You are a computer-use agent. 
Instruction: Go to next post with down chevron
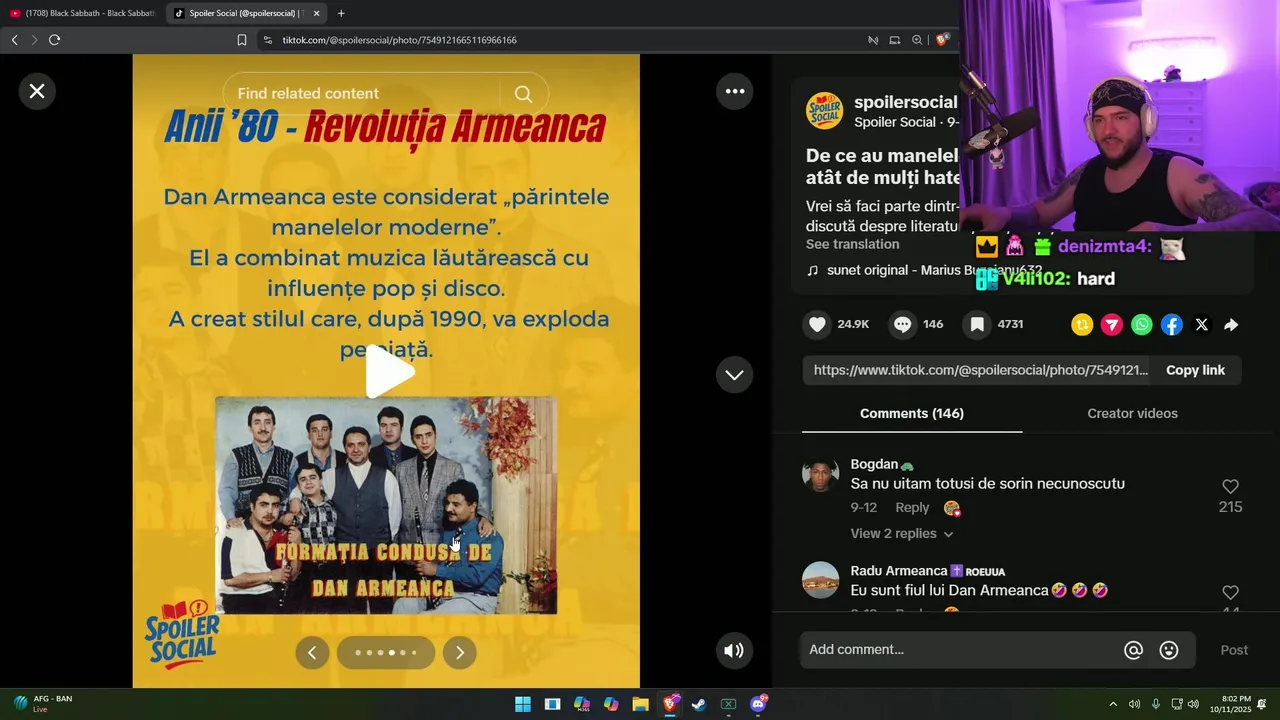(735, 375)
